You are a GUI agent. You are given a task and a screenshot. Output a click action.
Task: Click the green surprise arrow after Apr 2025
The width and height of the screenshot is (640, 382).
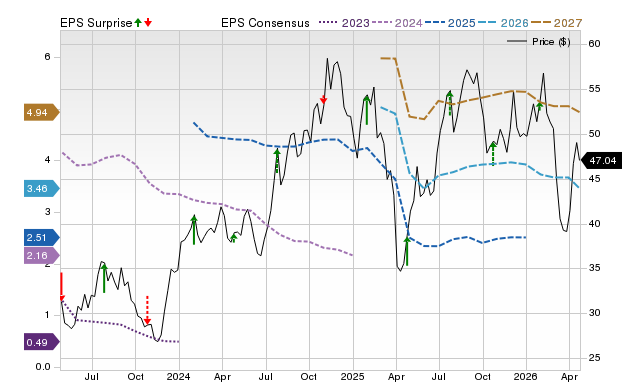[x=407, y=251]
